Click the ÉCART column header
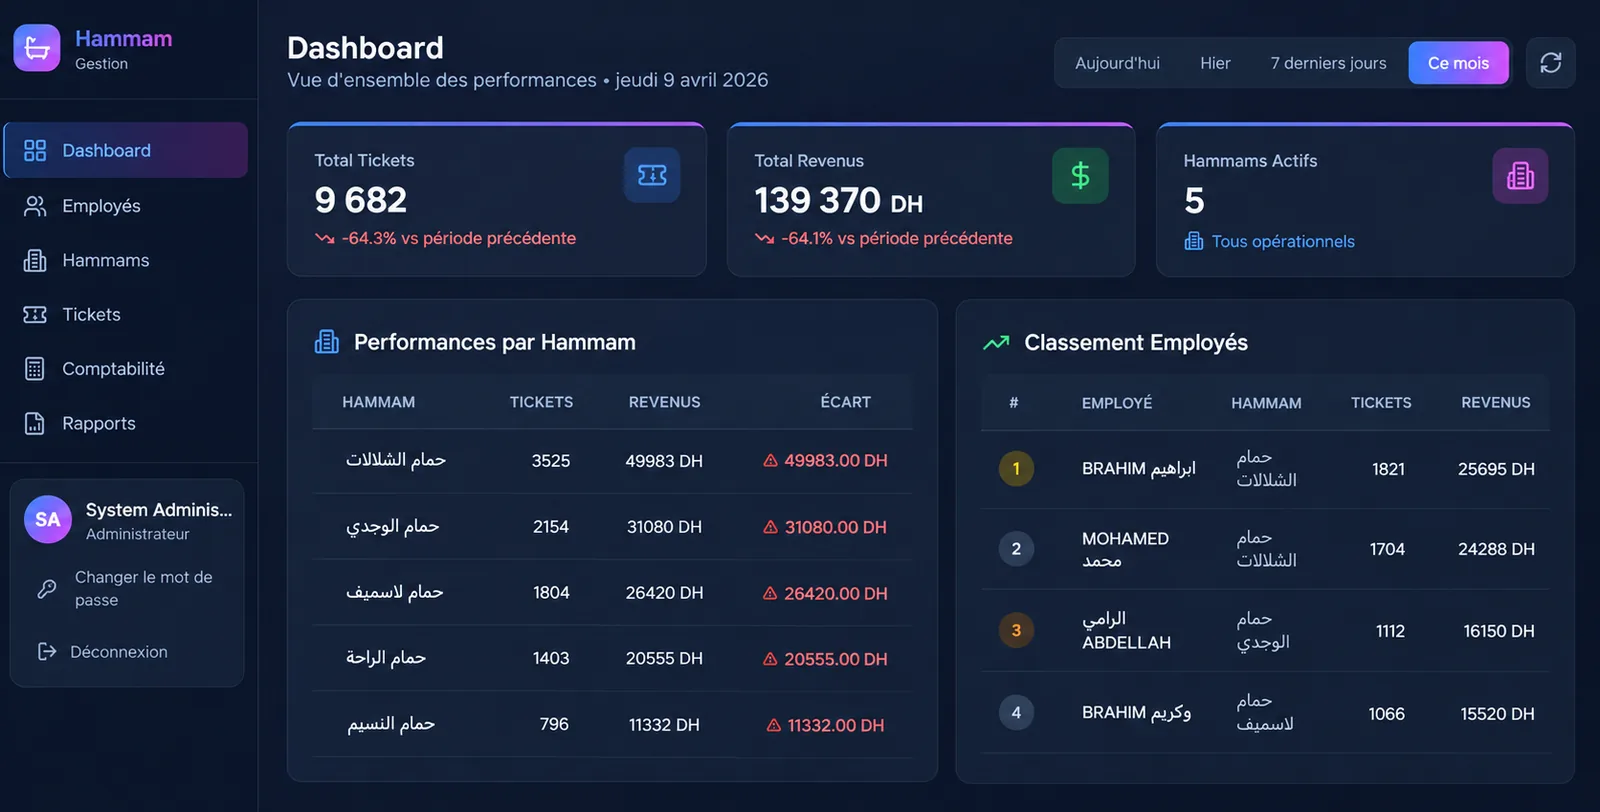Image resolution: width=1600 pixels, height=812 pixels. pyautogui.click(x=845, y=402)
